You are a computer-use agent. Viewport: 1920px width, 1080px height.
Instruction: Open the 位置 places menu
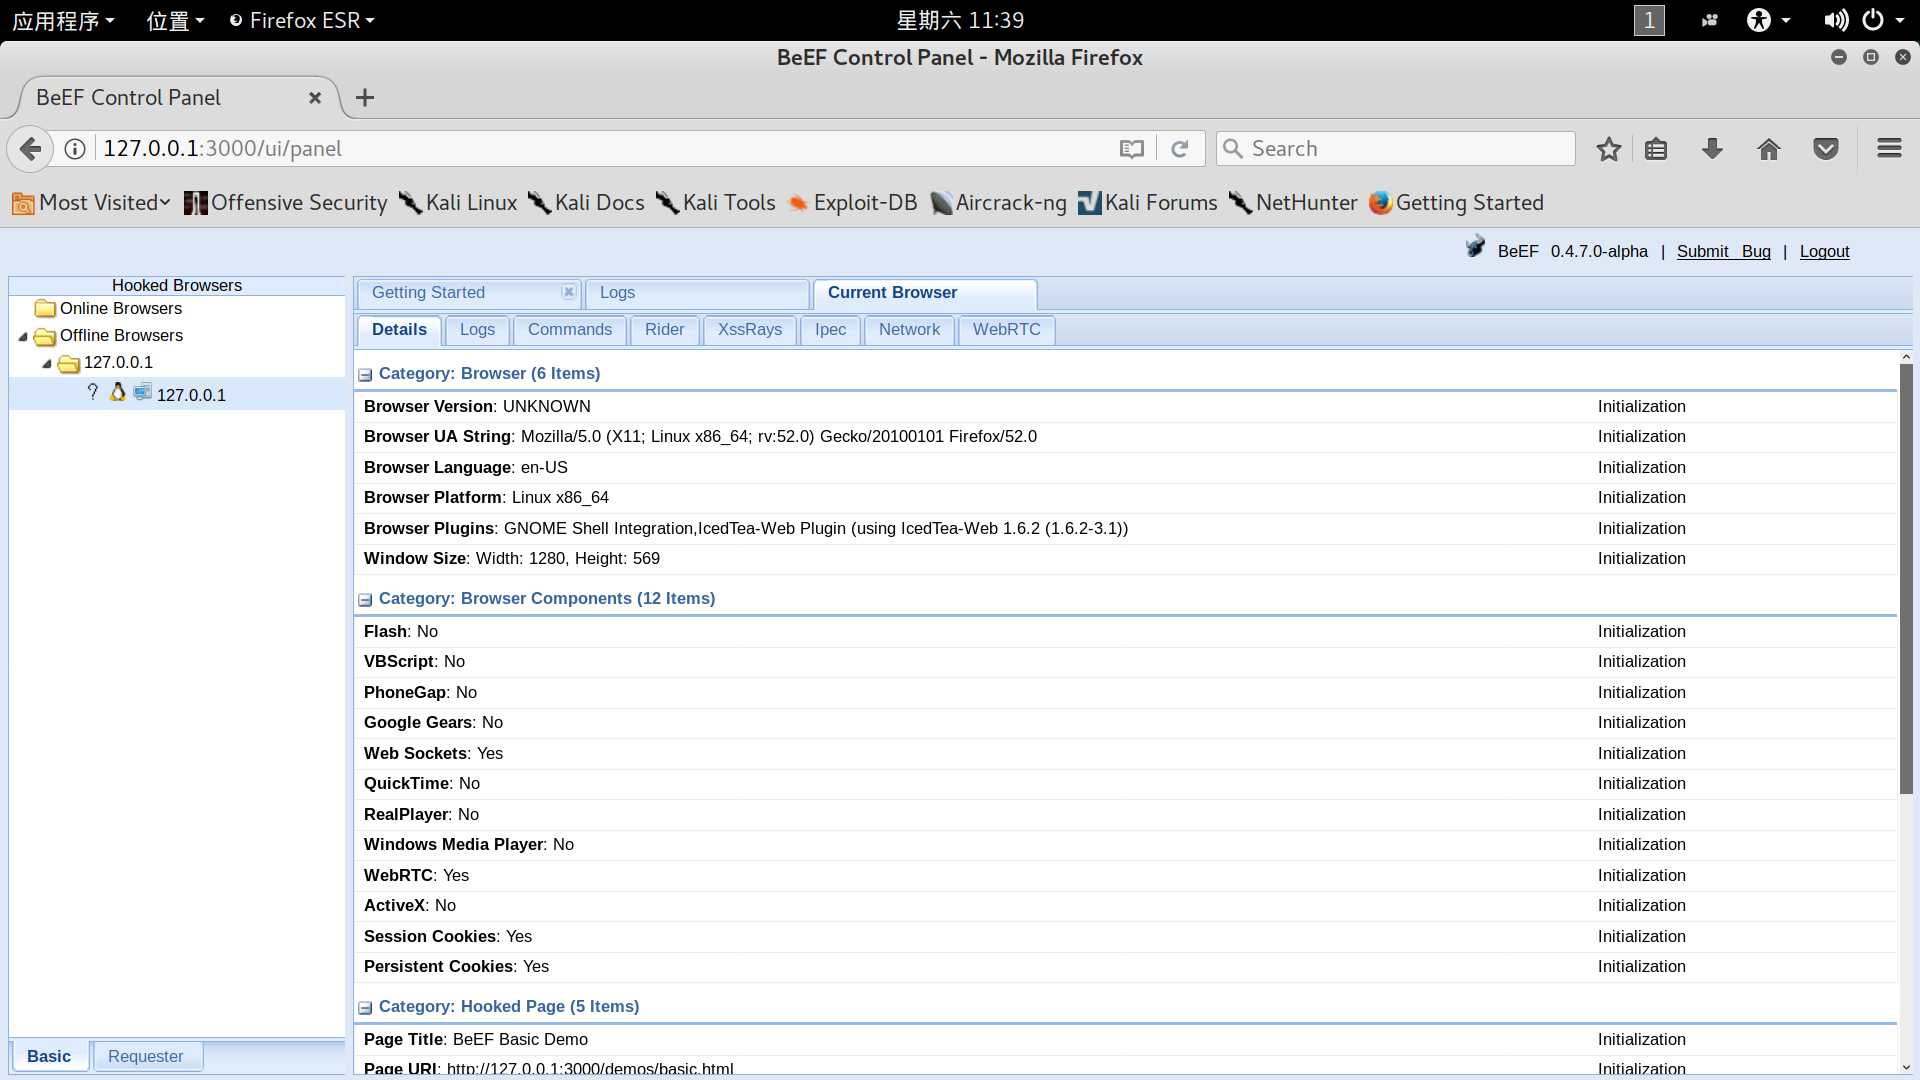tap(175, 20)
